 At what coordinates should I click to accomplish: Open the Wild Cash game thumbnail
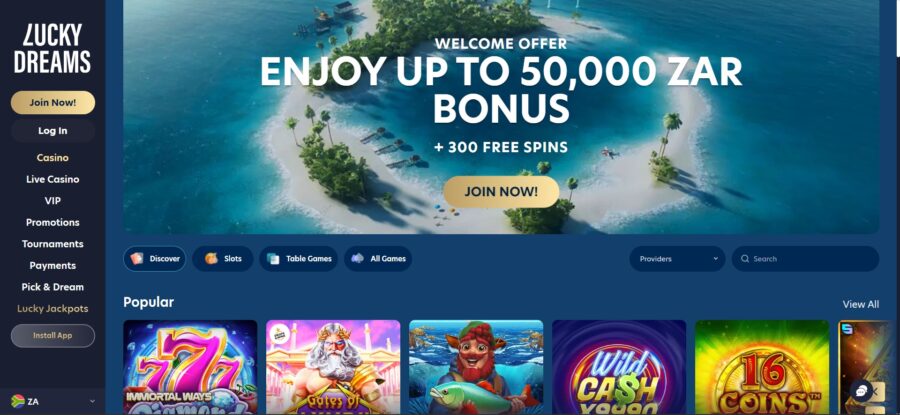click(619, 367)
